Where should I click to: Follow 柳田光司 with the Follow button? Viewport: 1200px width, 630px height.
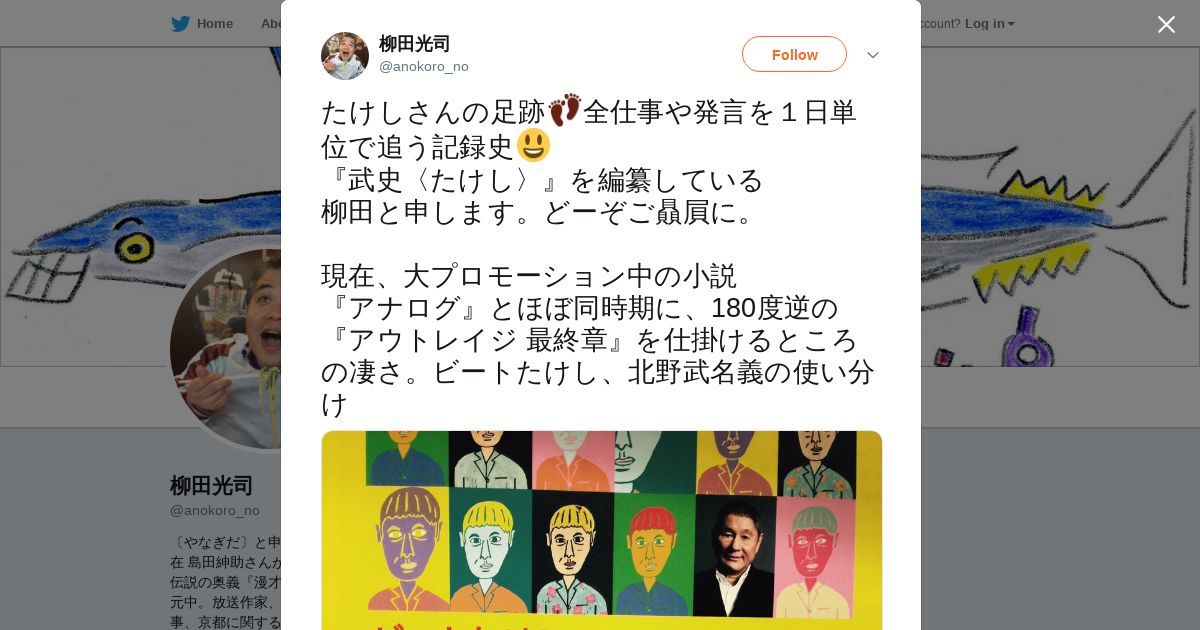pyautogui.click(x=794, y=54)
